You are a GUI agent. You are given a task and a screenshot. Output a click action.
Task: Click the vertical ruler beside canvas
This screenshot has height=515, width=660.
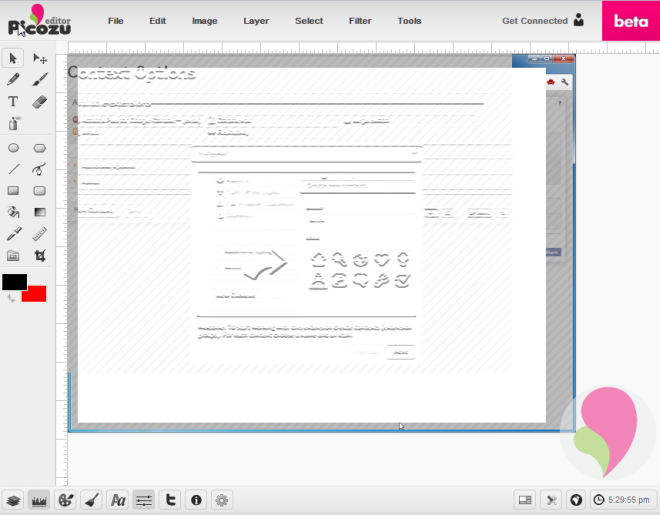pyautogui.click(x=62, y=269)
